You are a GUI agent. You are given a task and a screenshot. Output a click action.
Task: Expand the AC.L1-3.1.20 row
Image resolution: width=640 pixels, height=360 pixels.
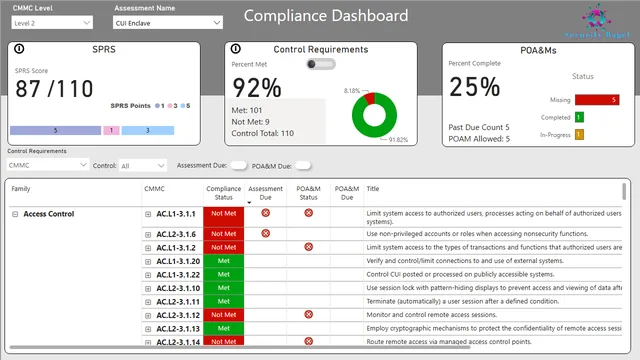pos(148,262)
